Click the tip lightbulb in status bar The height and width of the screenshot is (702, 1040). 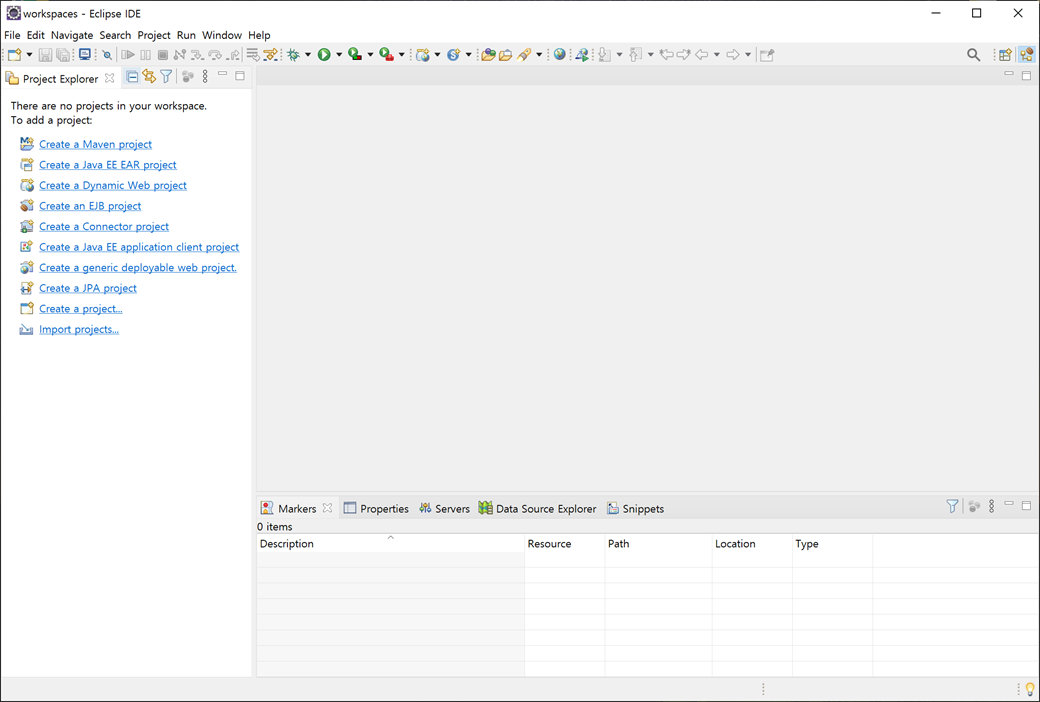point(1030,689)
